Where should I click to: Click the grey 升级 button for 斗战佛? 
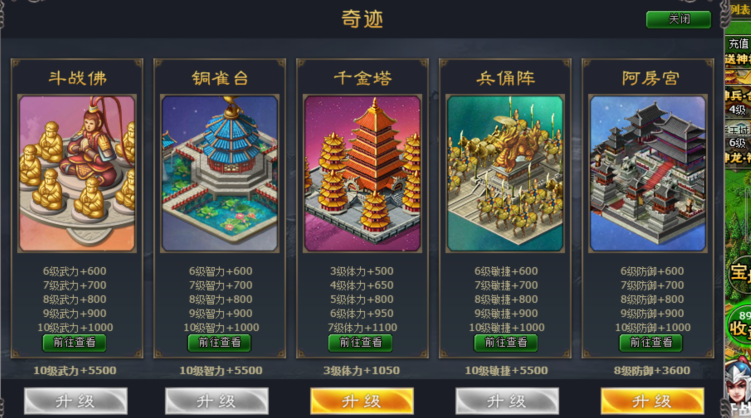pyautogui.click(x=76, y=401)
